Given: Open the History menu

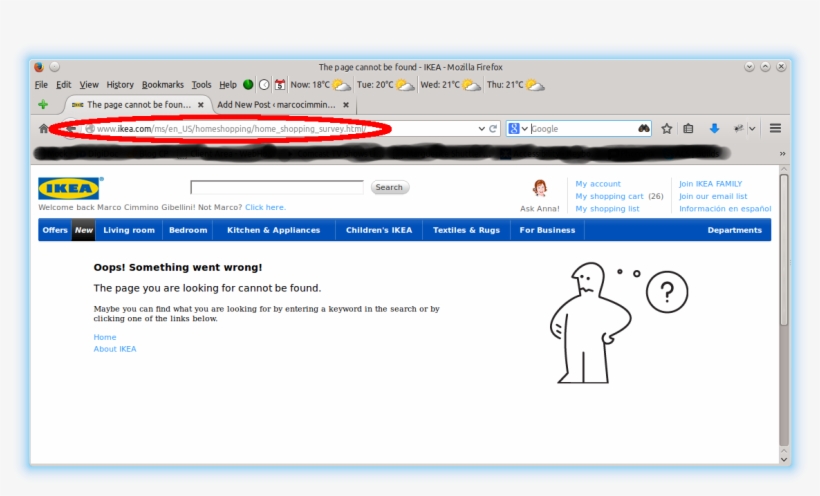Looking at the screenshot, I should point(120,84).
